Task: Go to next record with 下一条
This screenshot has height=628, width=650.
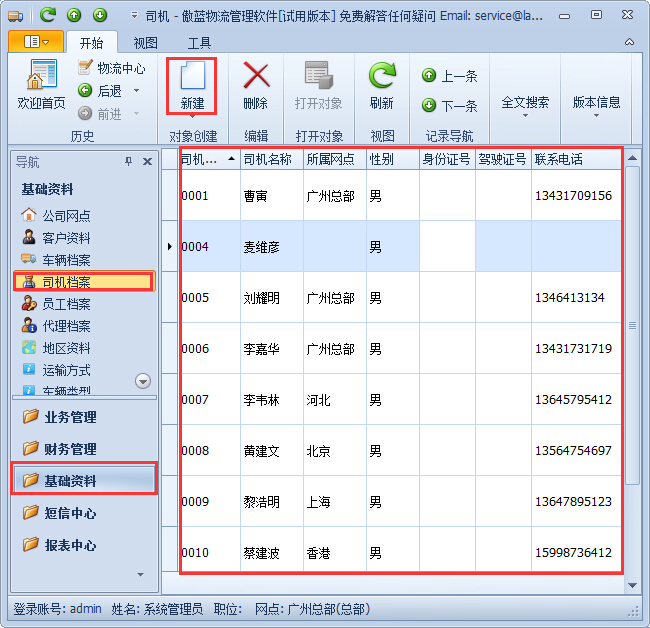Action: 450,105
